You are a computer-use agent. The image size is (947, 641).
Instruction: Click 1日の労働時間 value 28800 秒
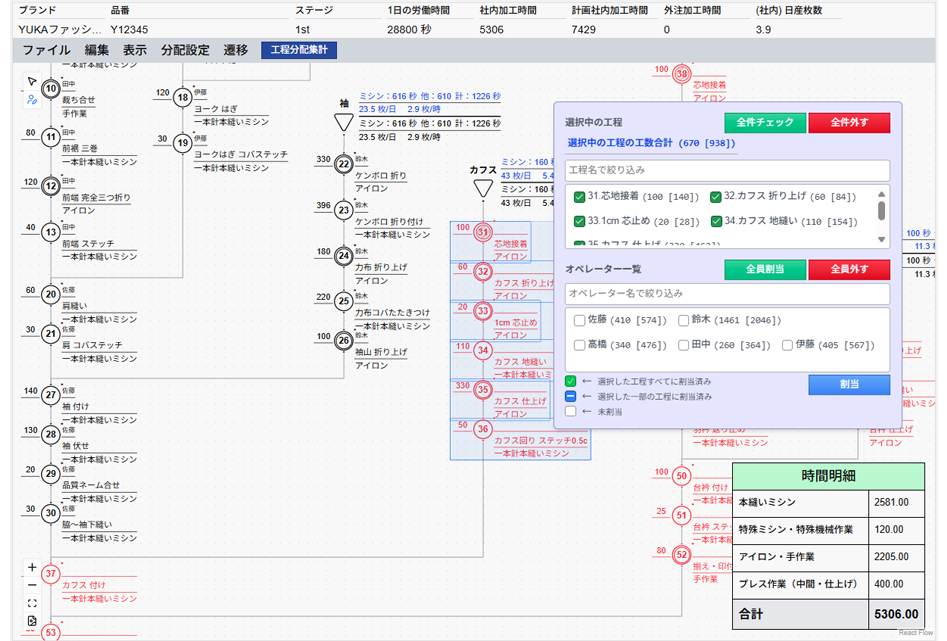pos(409,30)
